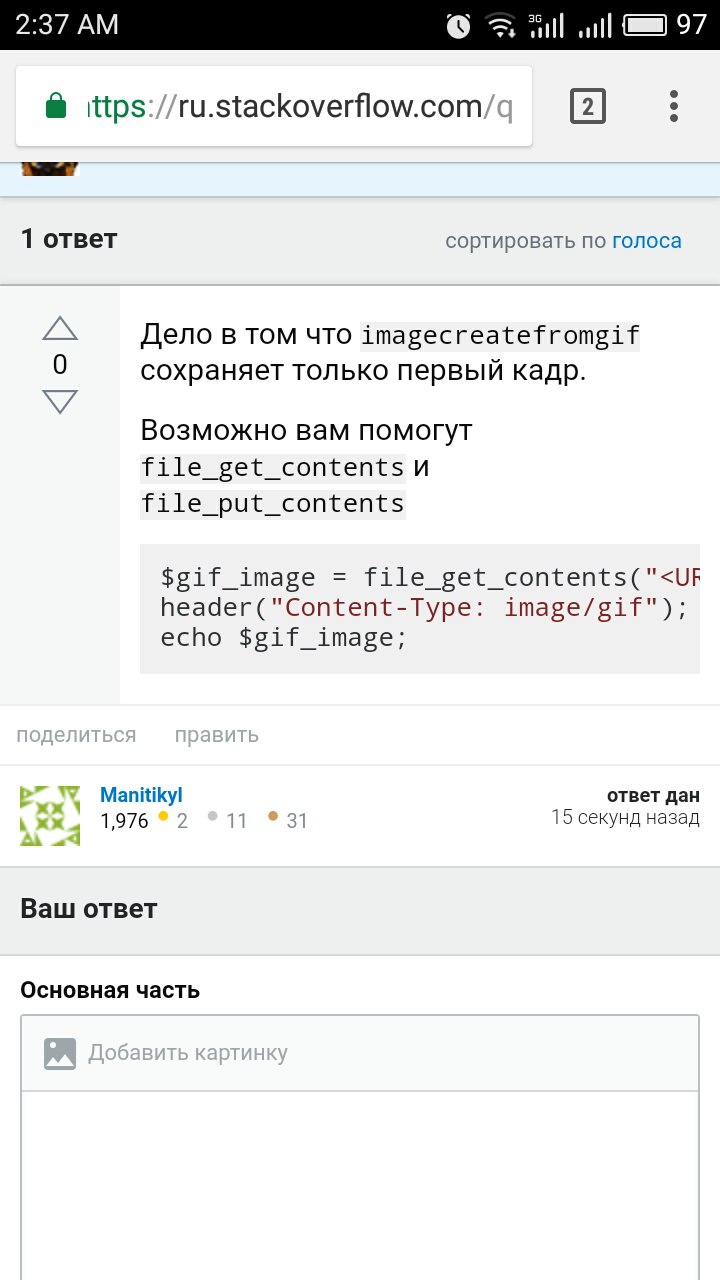720x1280 pixels.
Task: Tap the vote count between the arrows
Action: coord(60,365)
